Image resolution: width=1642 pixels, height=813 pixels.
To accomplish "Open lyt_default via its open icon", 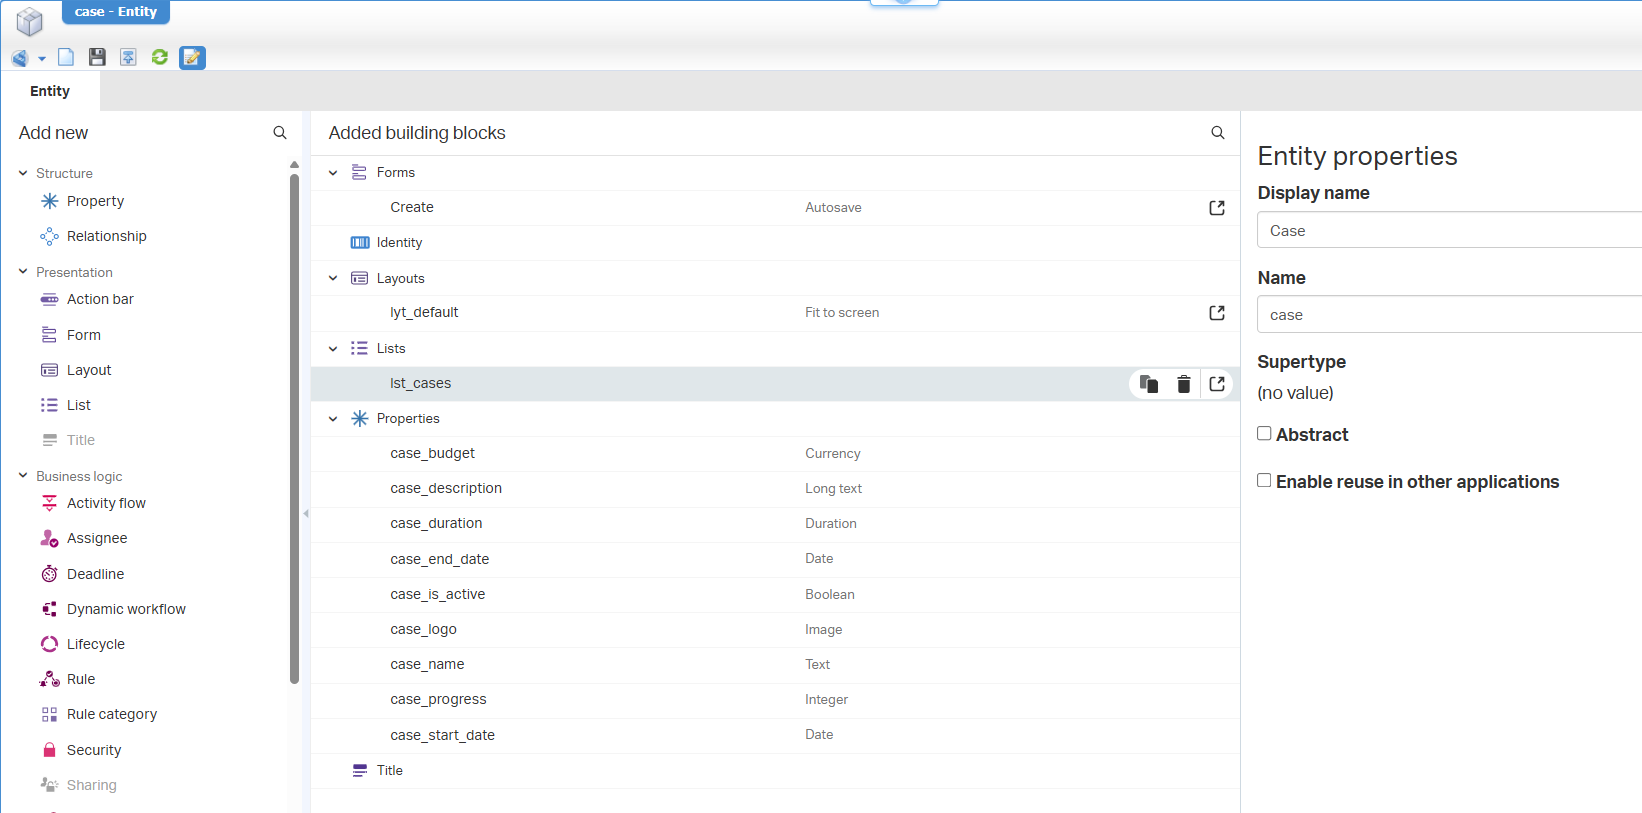I will [x=1216, y=313].
